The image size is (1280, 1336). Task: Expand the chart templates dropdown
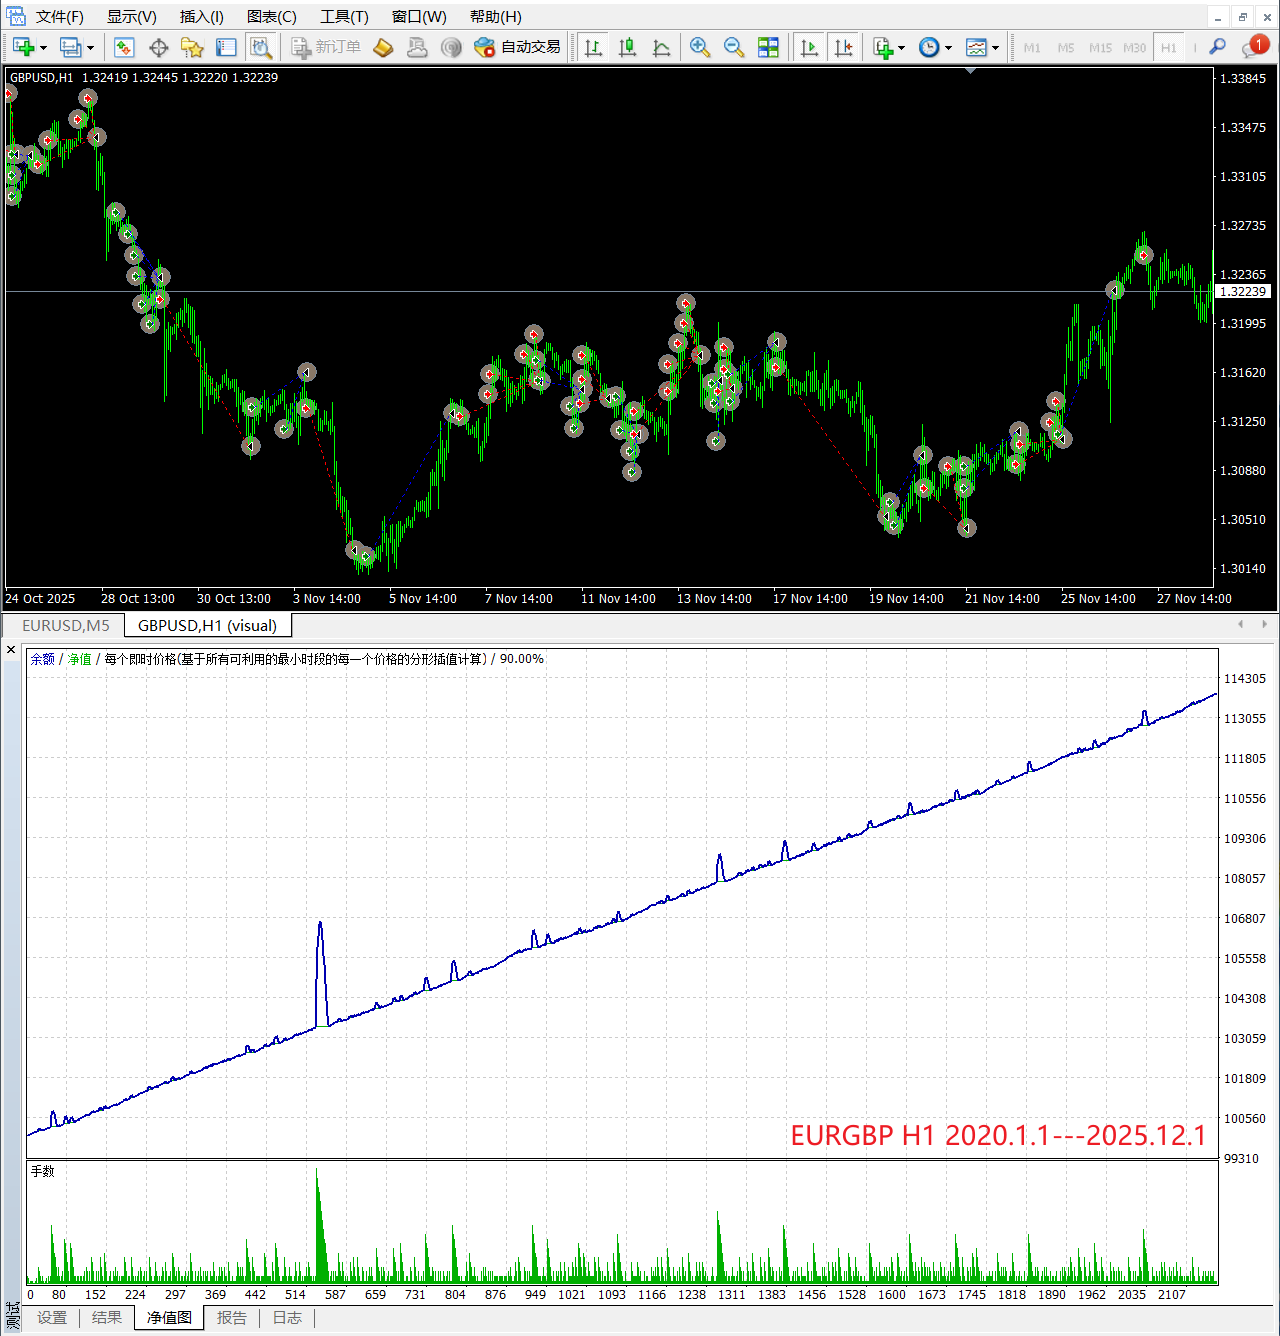(x=995, y=48)
